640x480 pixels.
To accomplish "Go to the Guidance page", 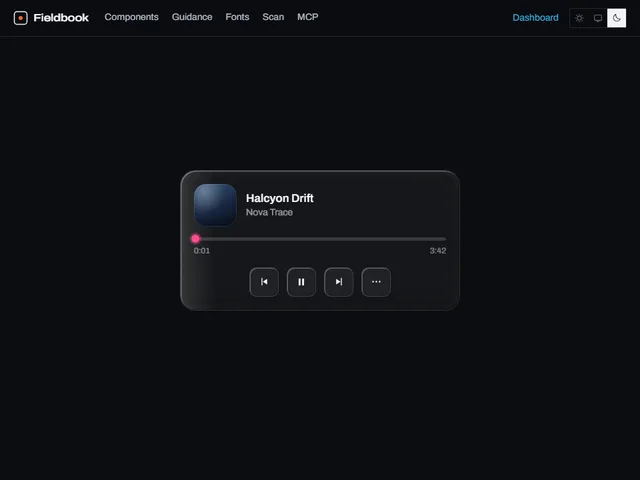I will click(192, 17).
